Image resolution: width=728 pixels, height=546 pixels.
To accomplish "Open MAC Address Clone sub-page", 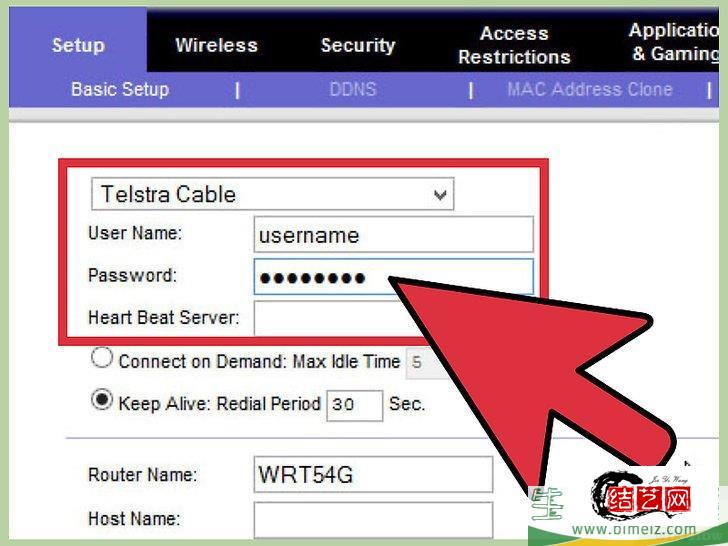I will [x=590, y=89].
